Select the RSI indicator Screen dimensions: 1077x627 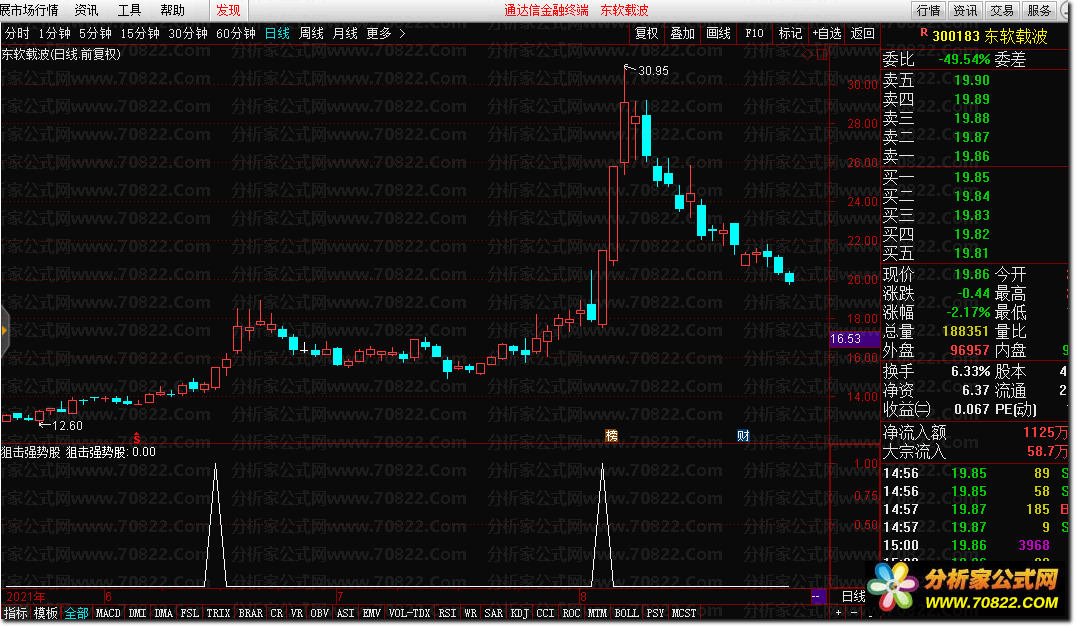[x=447, y=613]
